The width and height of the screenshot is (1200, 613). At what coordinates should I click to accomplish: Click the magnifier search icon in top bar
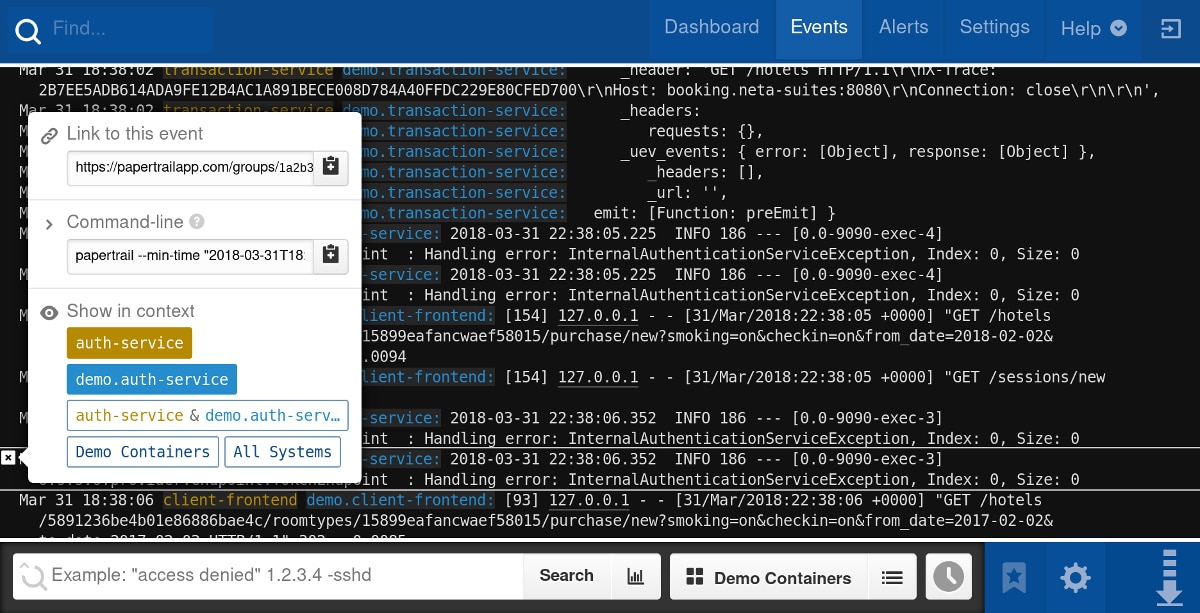click(28, 31)
